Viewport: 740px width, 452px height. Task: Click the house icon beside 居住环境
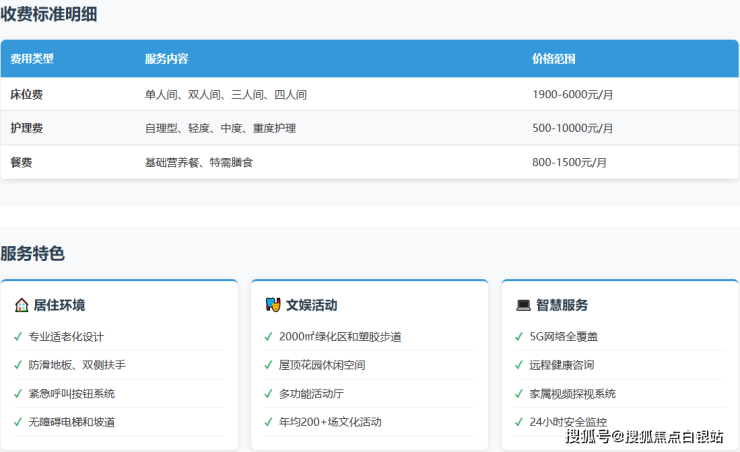21,305
